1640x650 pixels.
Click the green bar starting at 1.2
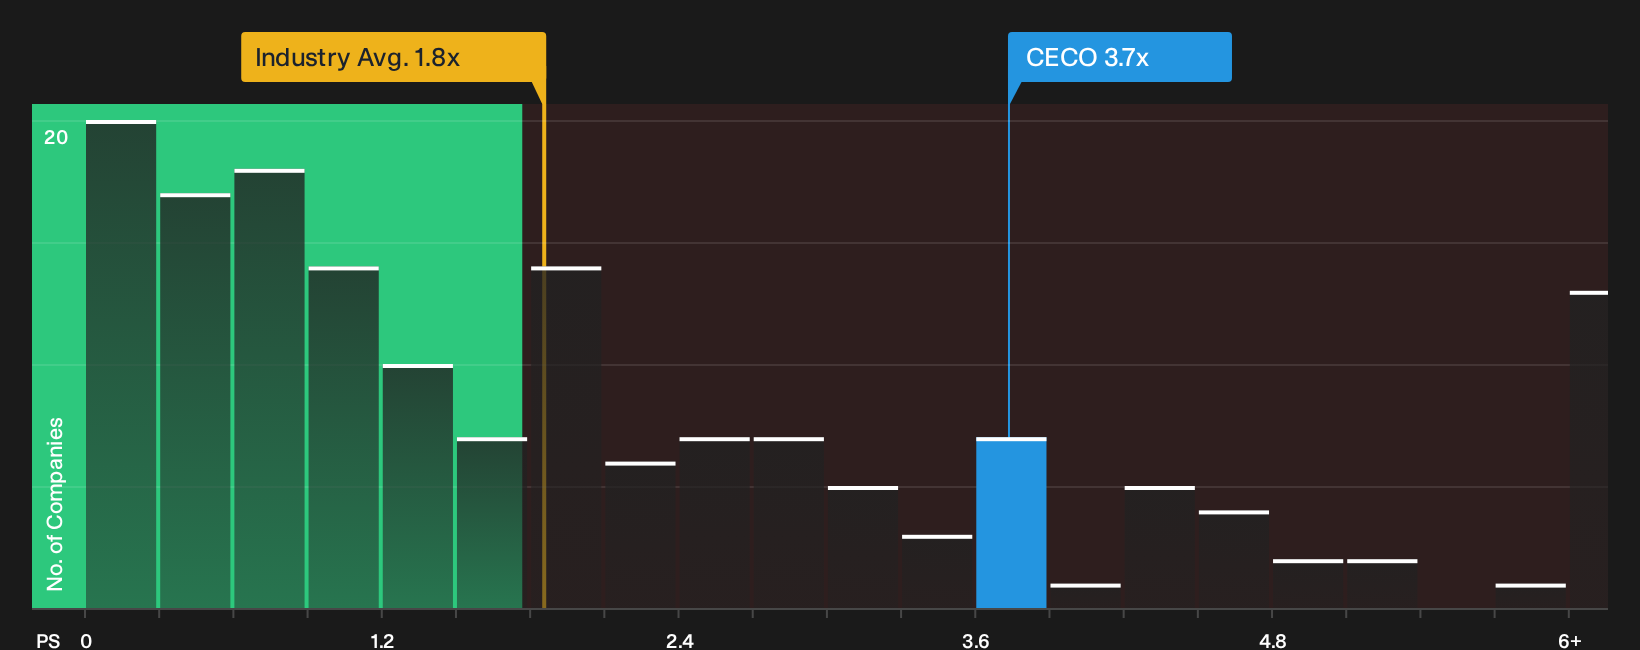tap(418, 486)
